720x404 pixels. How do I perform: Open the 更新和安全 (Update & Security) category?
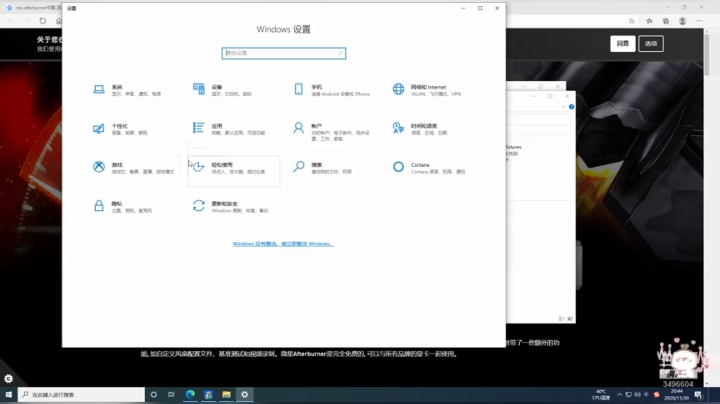coord(232,207)
